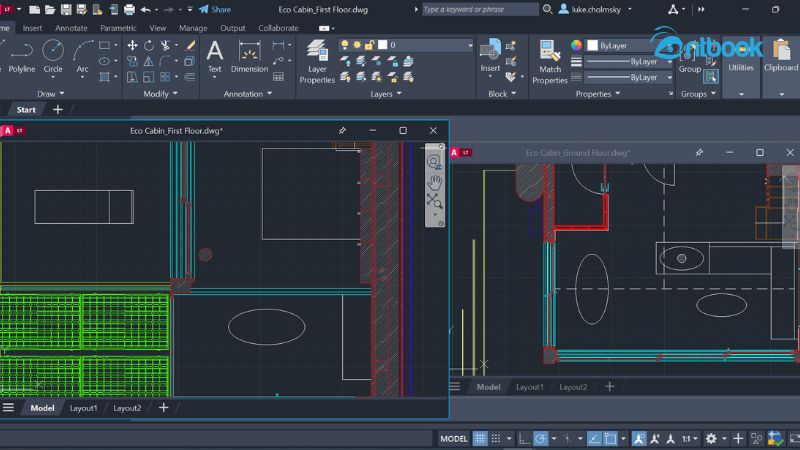Pin the Eco Cabin_Ground Floor window
Image resolution: width=800 pixels, height=450 pixels.
click(x=699, y=153)
